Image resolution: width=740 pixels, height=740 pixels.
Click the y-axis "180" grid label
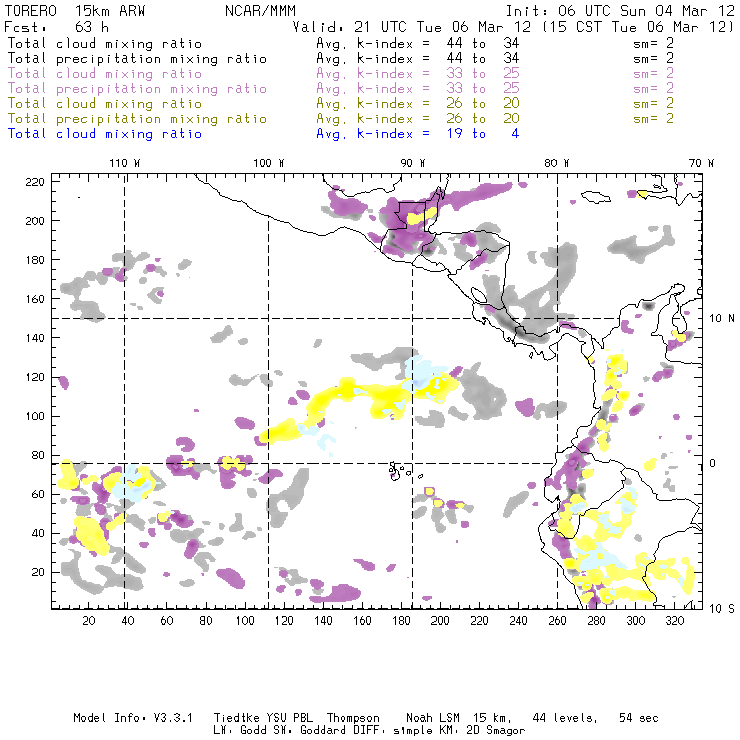click(x=35, y=260)
